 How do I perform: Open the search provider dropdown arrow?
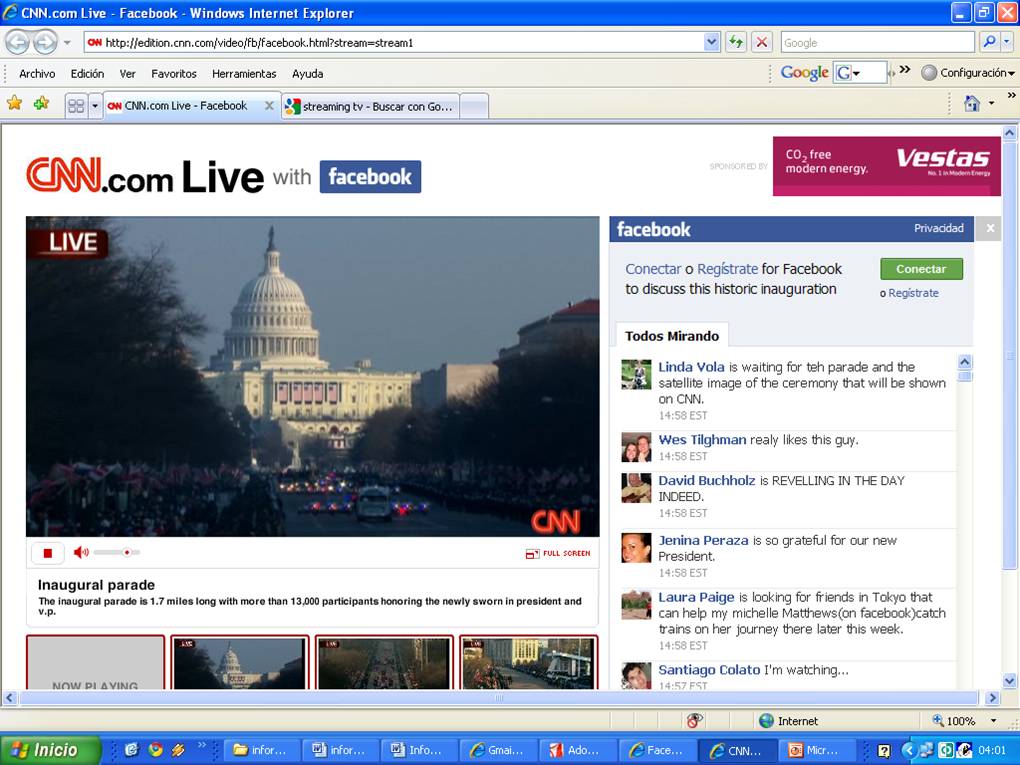tap(1006, 42)
